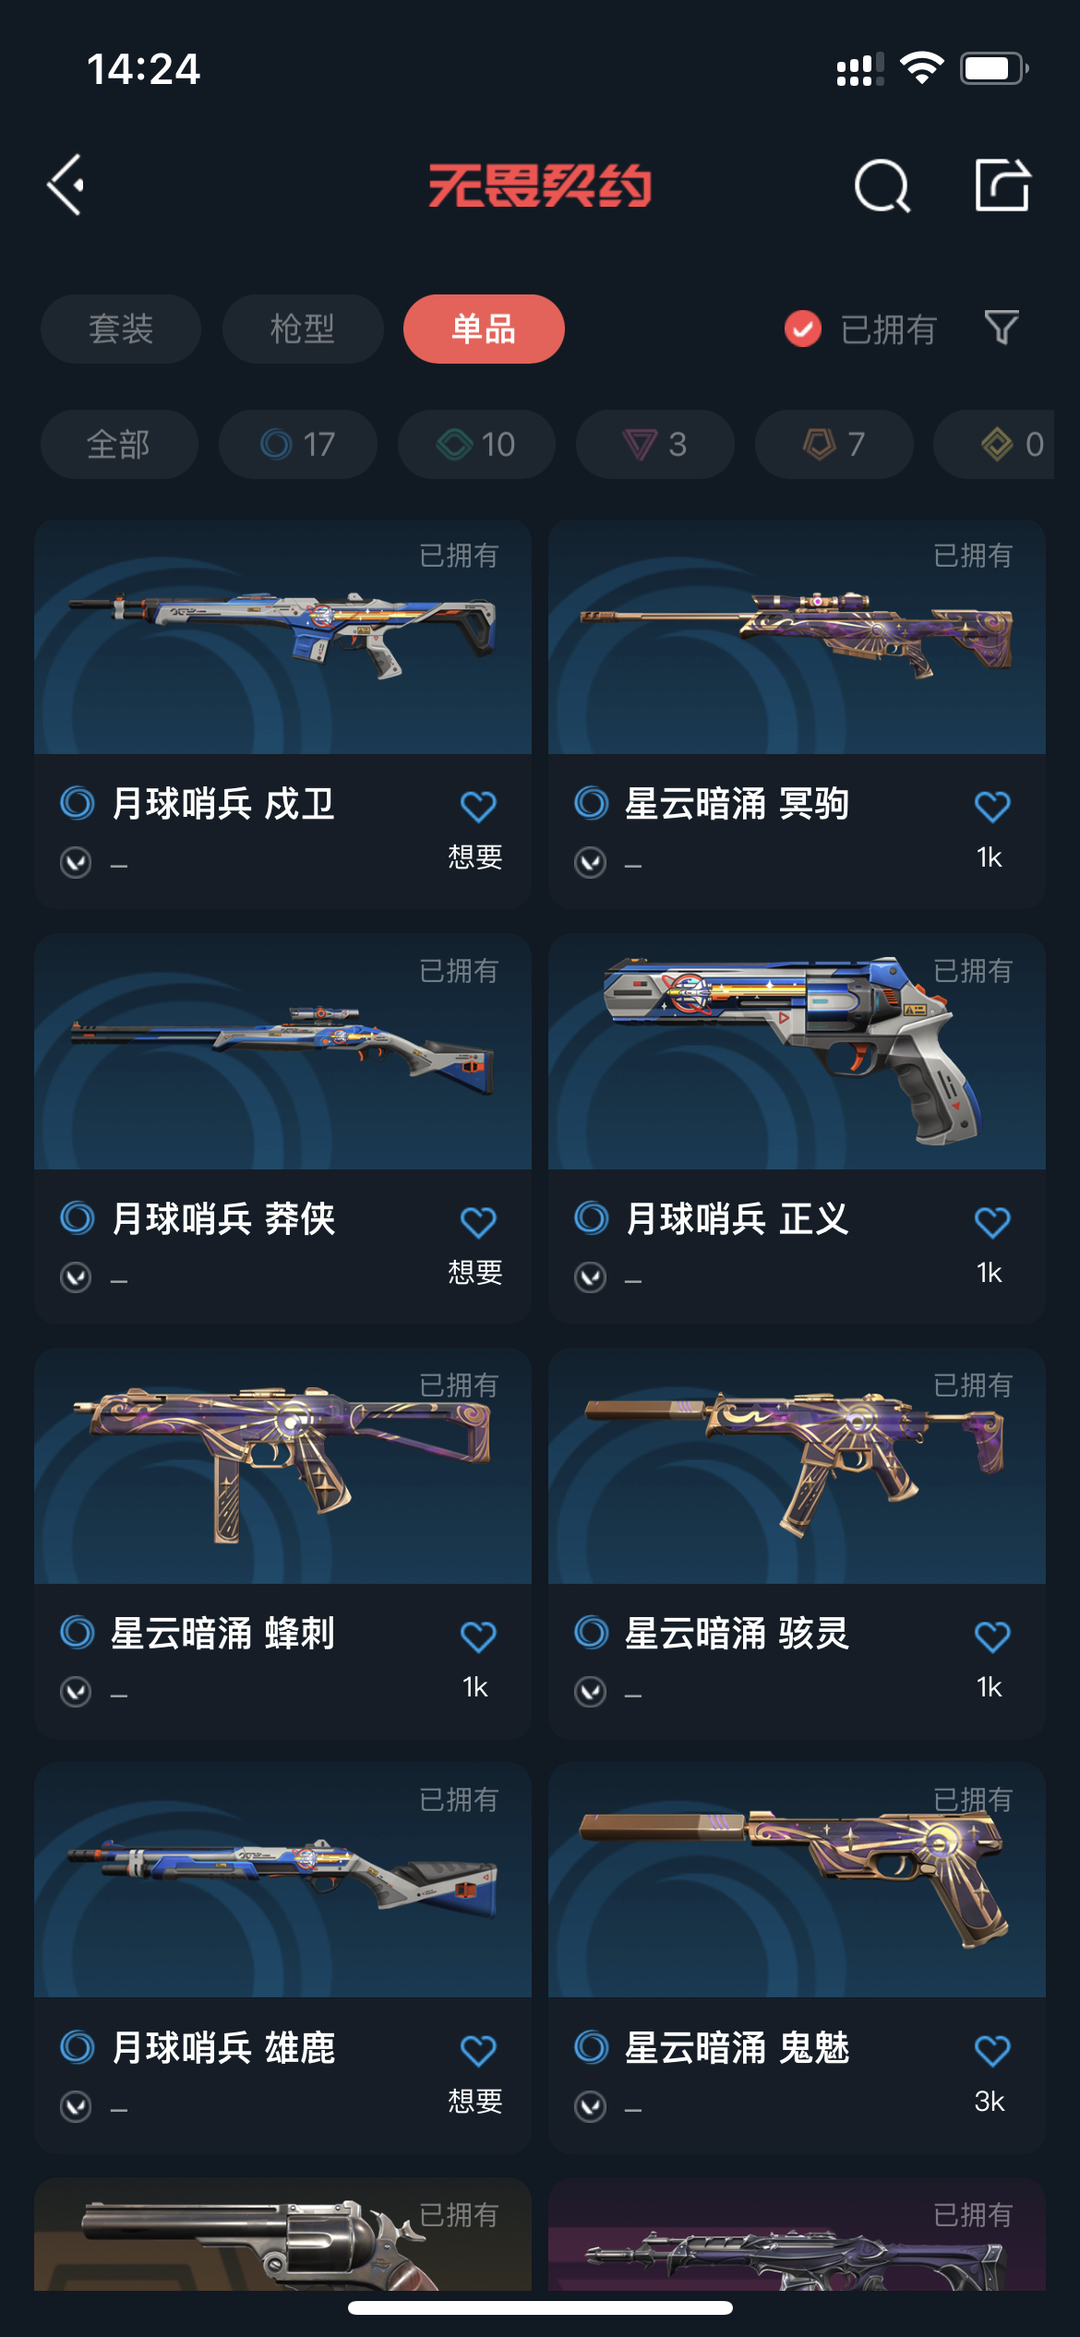
Task: Toggle wishlist heart for 星云暗涌 鬼魅
Action: (x=992, y=2050)
